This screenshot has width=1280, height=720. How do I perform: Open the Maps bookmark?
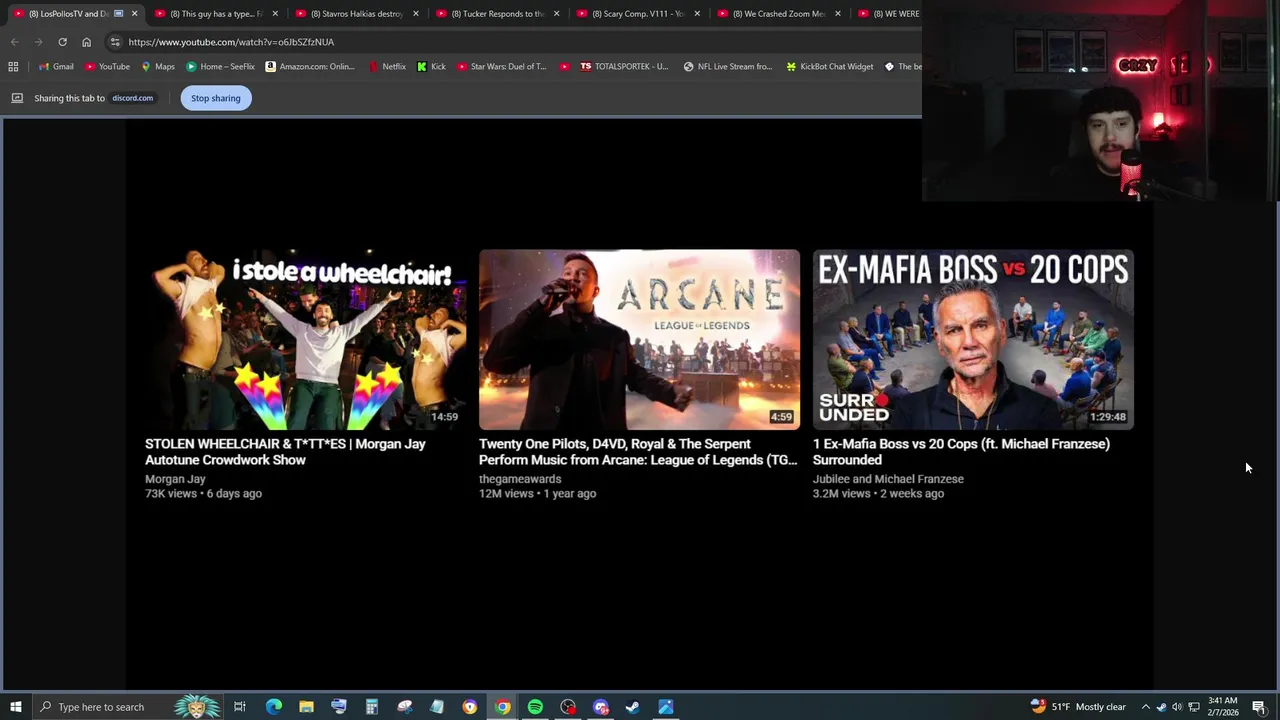click(x=158, y=67)
